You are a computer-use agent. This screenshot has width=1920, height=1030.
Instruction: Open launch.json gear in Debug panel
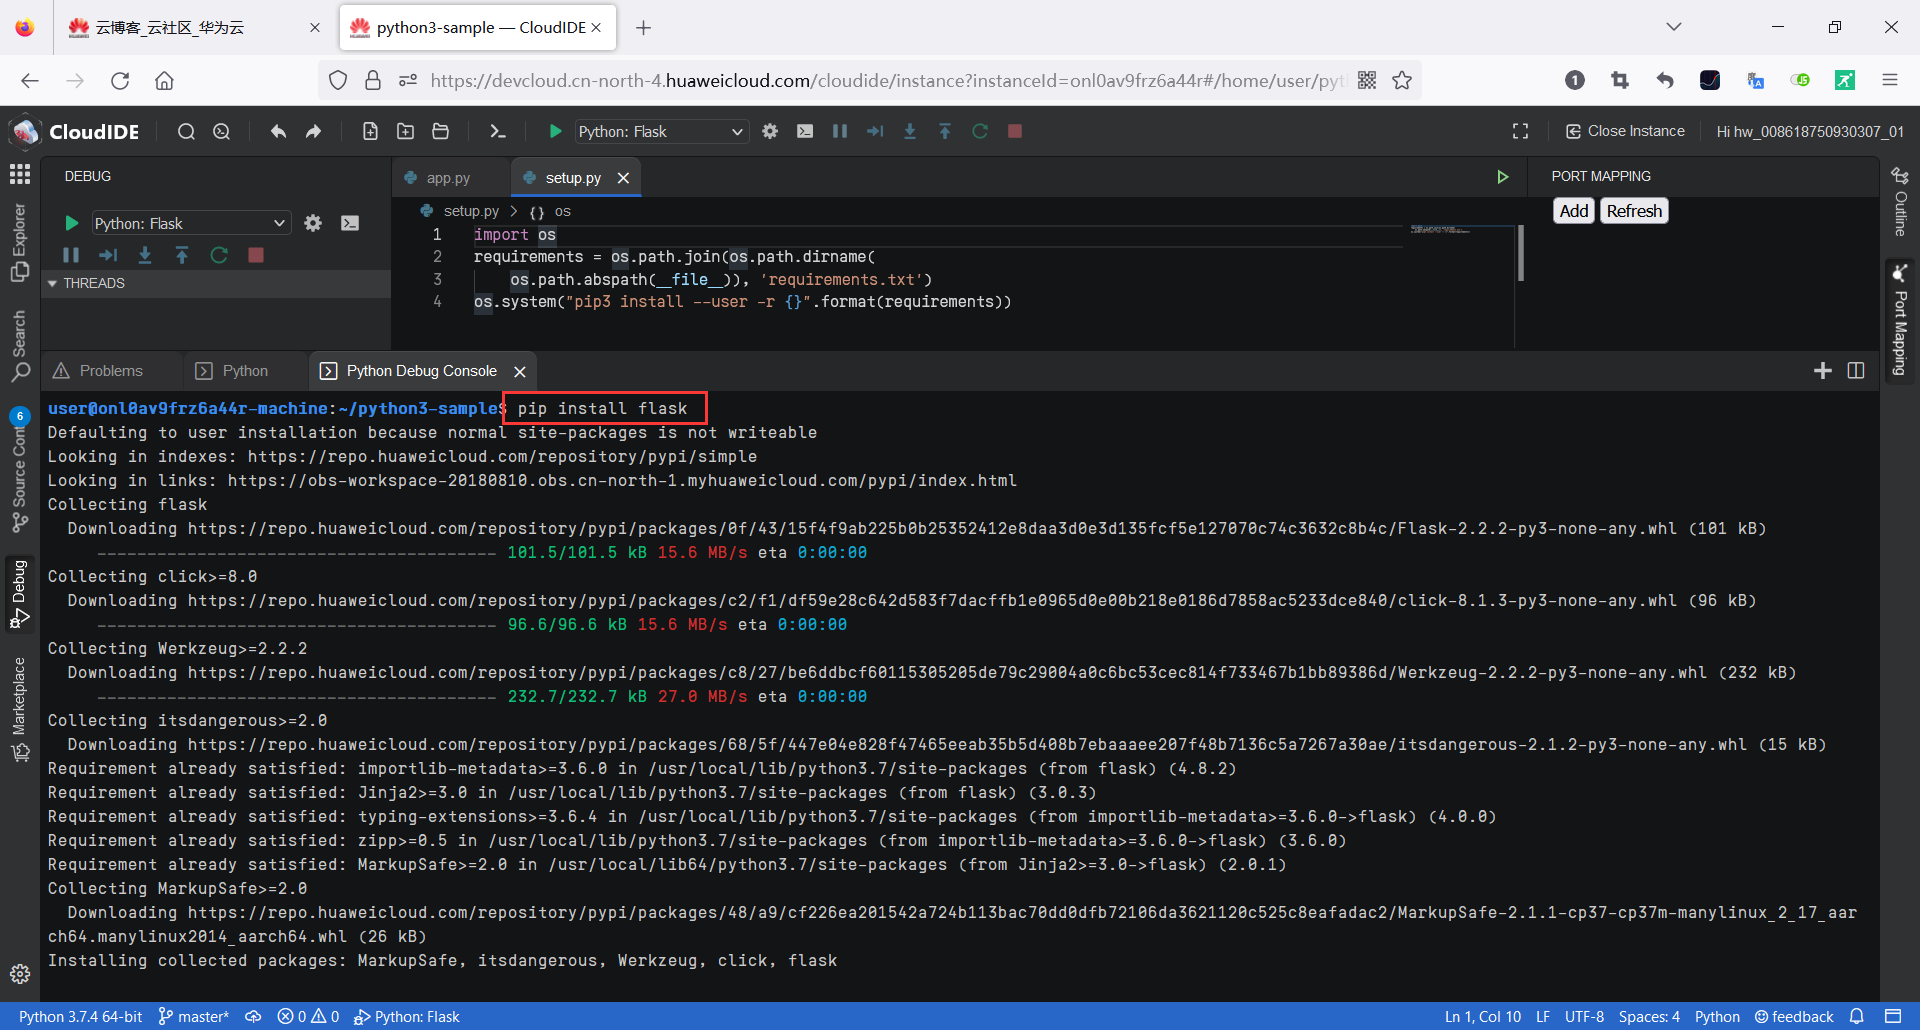[313, 223]
